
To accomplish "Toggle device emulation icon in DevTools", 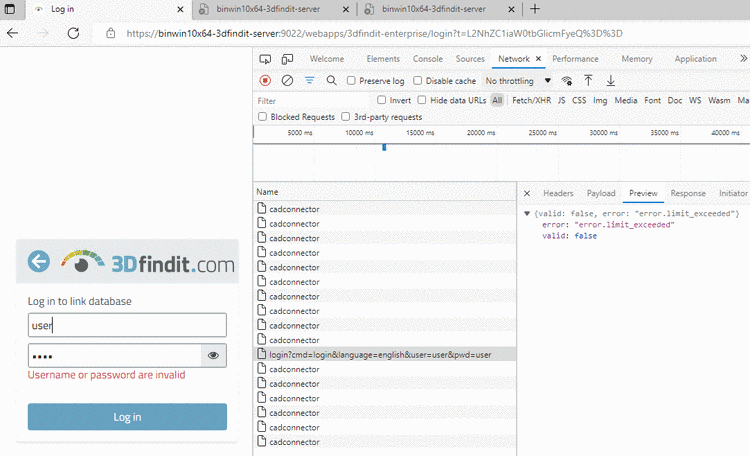I will click(x=287, y=59).
